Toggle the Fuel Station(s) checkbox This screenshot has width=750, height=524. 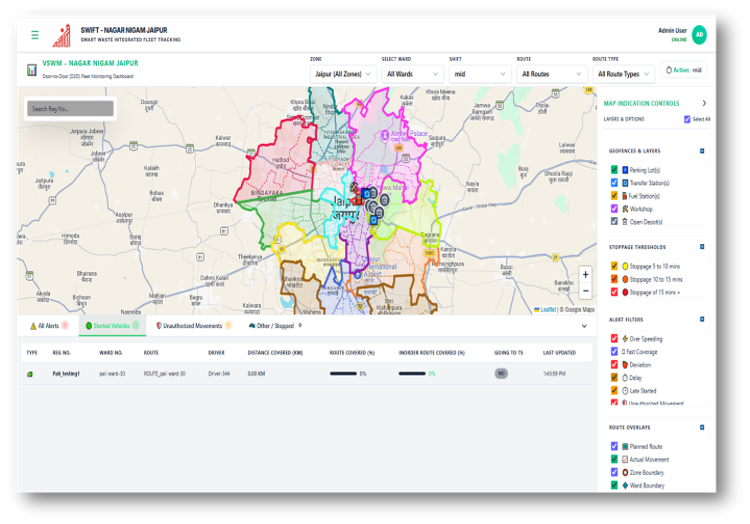pyautogui.click(x=614, y=196)
